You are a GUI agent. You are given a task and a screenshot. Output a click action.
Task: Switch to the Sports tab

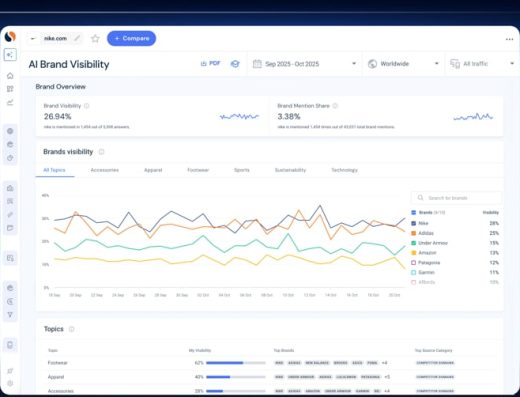click(x=242, y=170)
